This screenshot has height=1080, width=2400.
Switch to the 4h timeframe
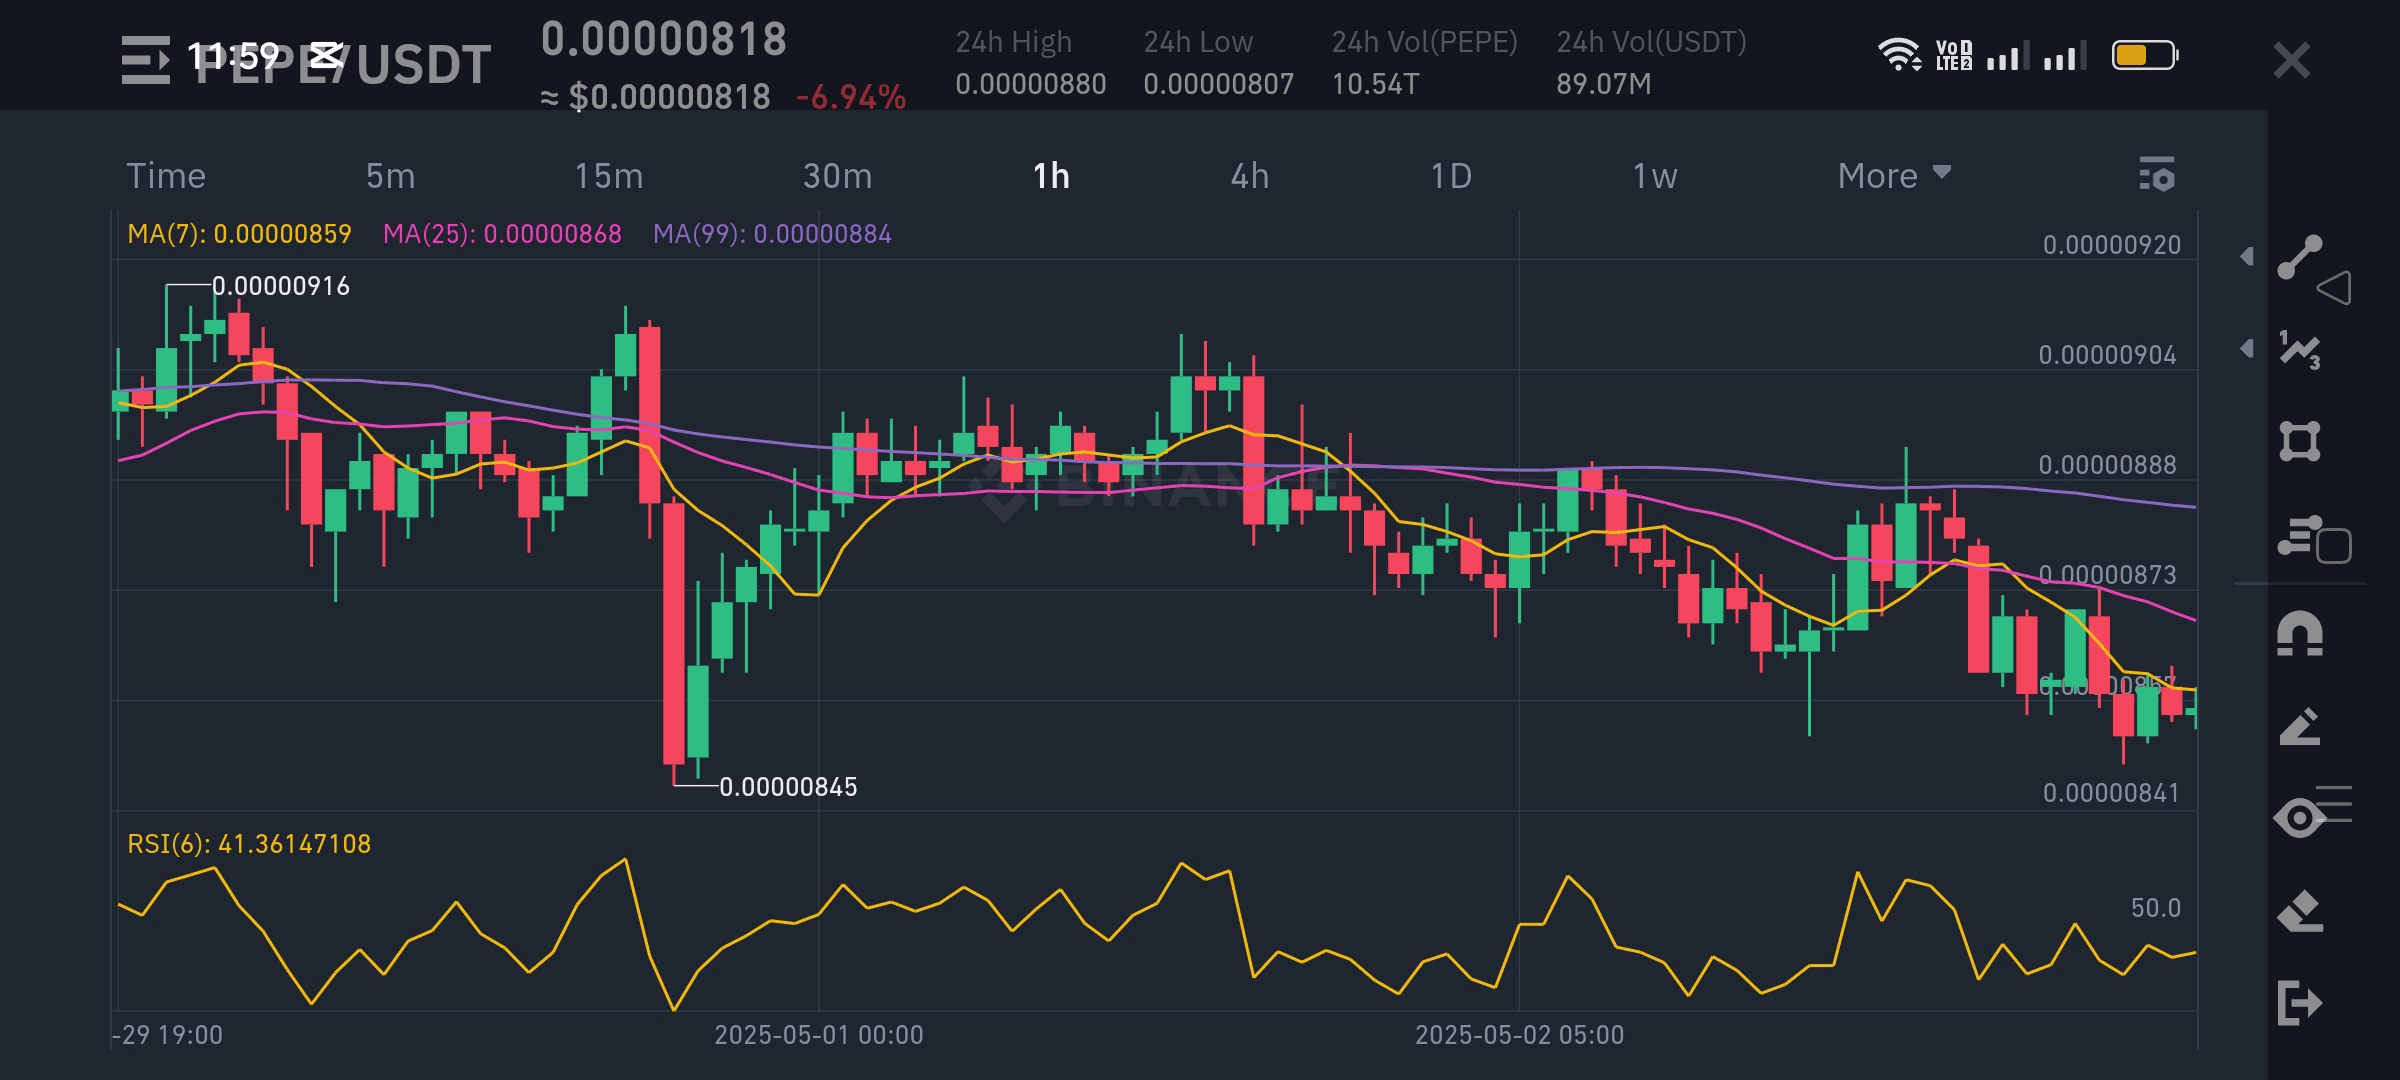pos(1249,176)
